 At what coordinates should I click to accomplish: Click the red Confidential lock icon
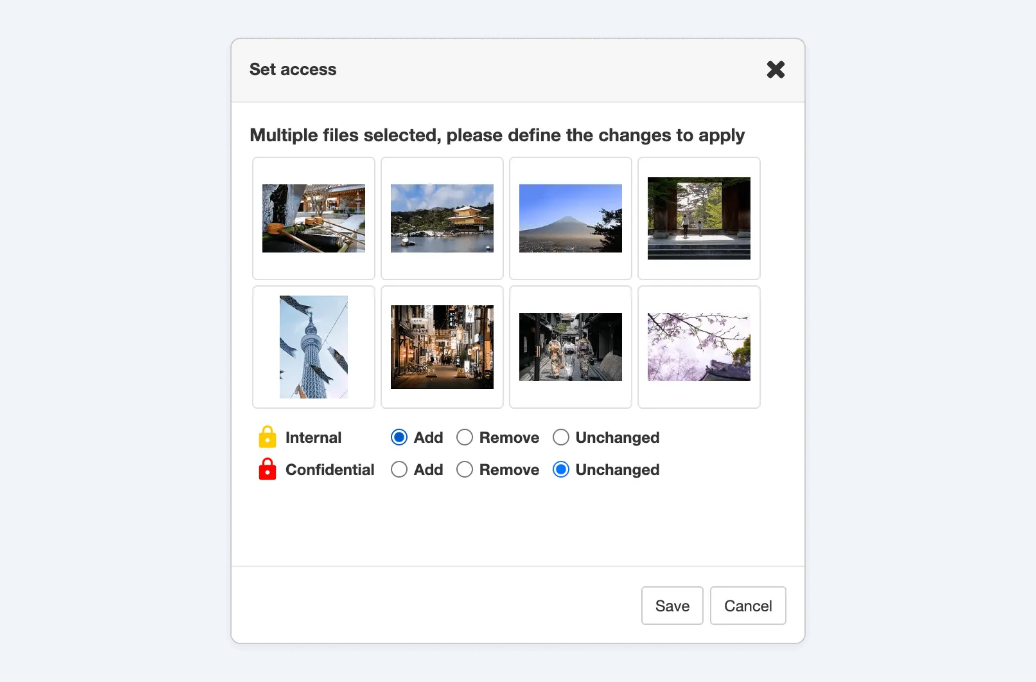(x=267, y=469)
